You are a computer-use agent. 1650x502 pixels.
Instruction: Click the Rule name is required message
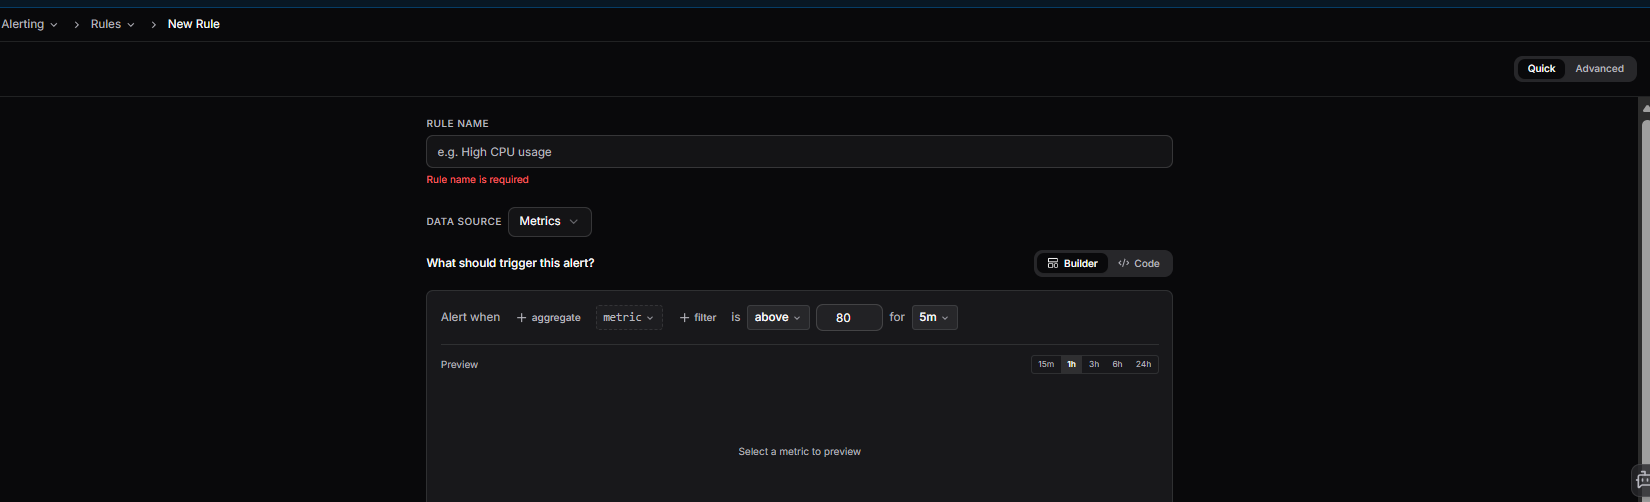point(478,180)
